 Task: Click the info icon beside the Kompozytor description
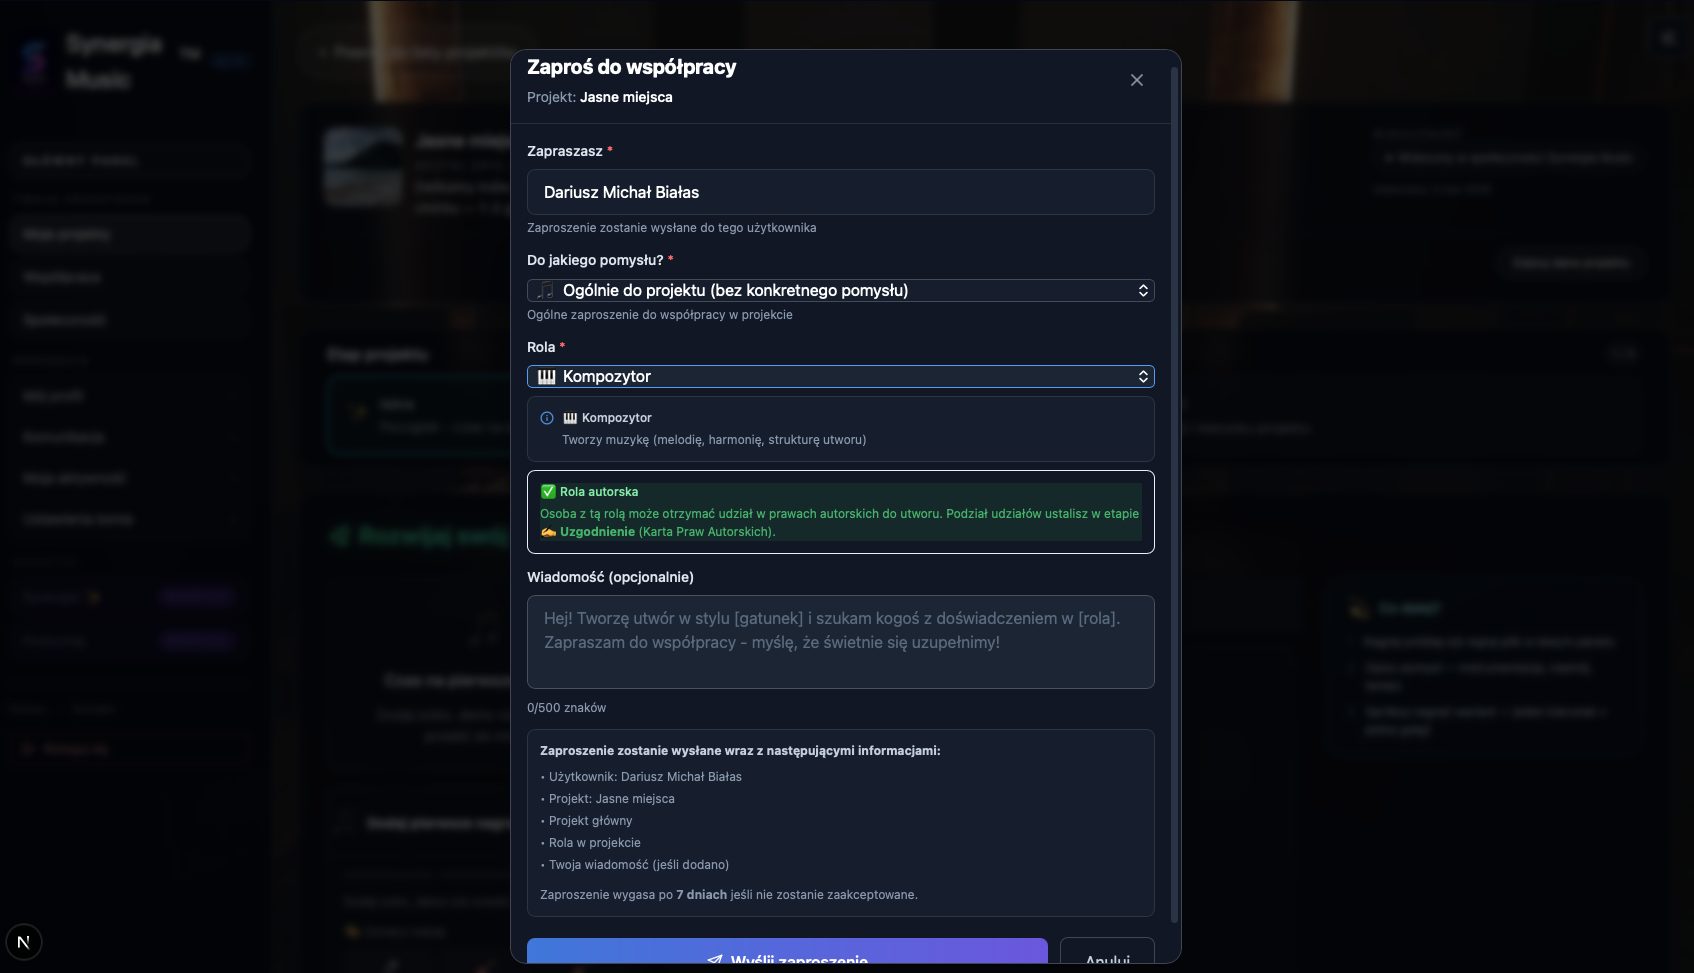[547, 418]
